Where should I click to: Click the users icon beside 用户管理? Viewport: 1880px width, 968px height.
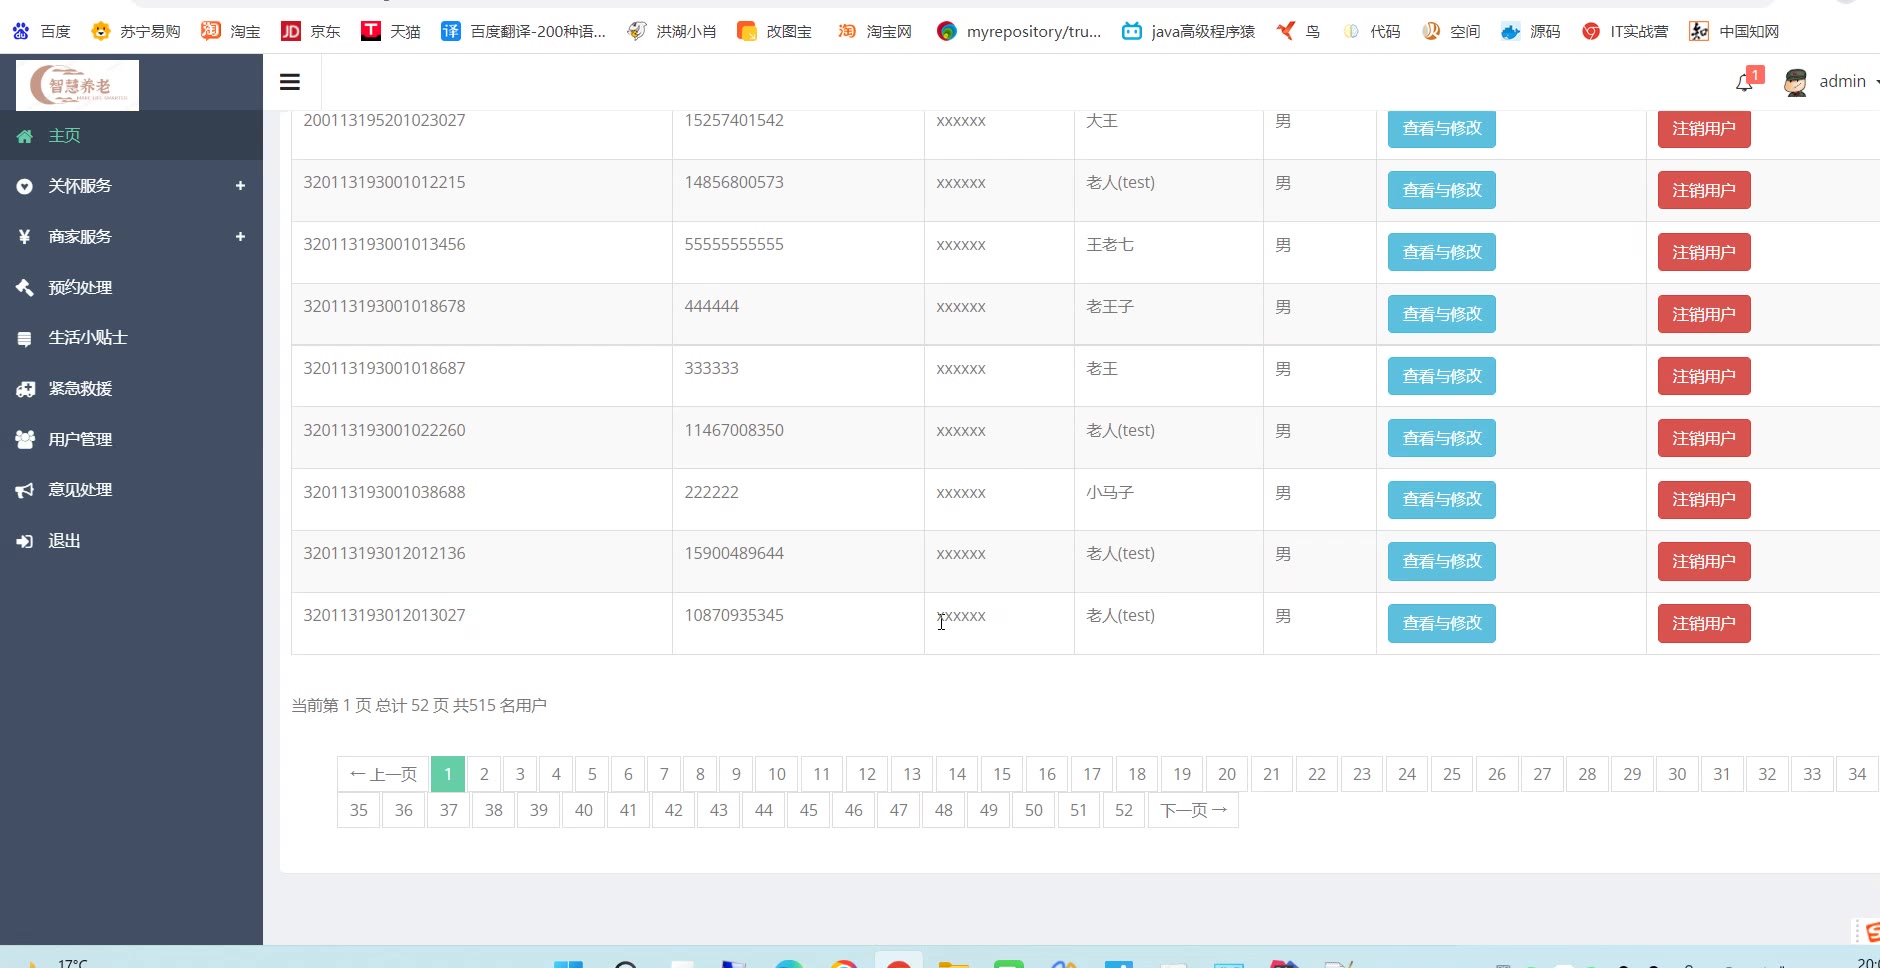point(25,440)
